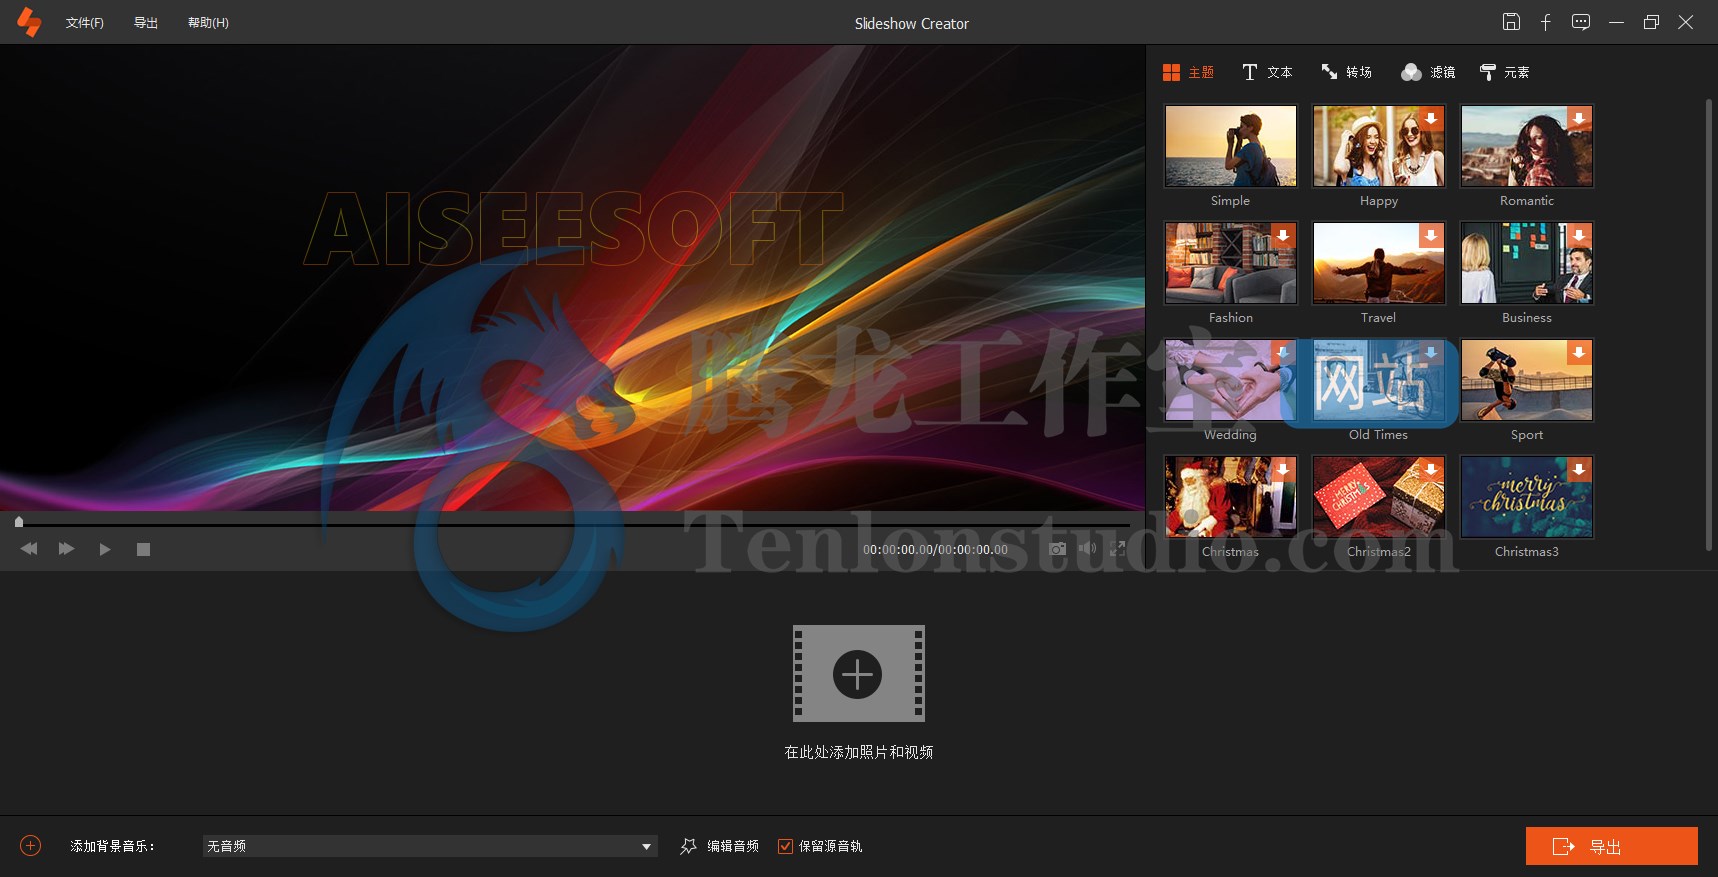1718x877 pixels.
Task: Download the Christmas theme via arrow icon
Action: pyautogui.click(x=1283, y=469)
